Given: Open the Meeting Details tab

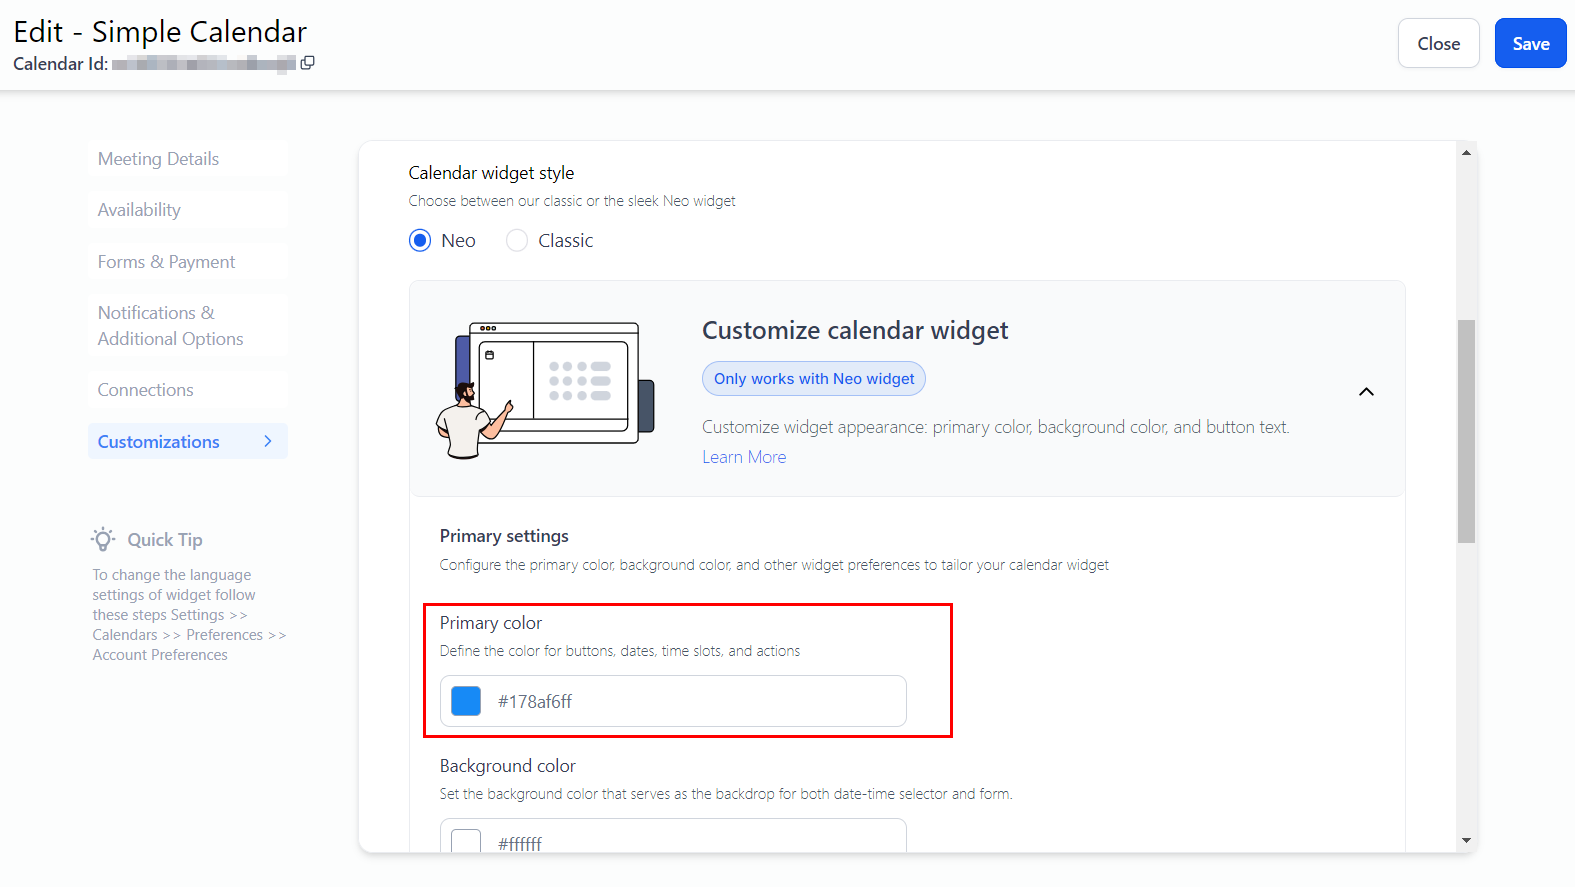Looking at the screenshot, I should 158,159.
